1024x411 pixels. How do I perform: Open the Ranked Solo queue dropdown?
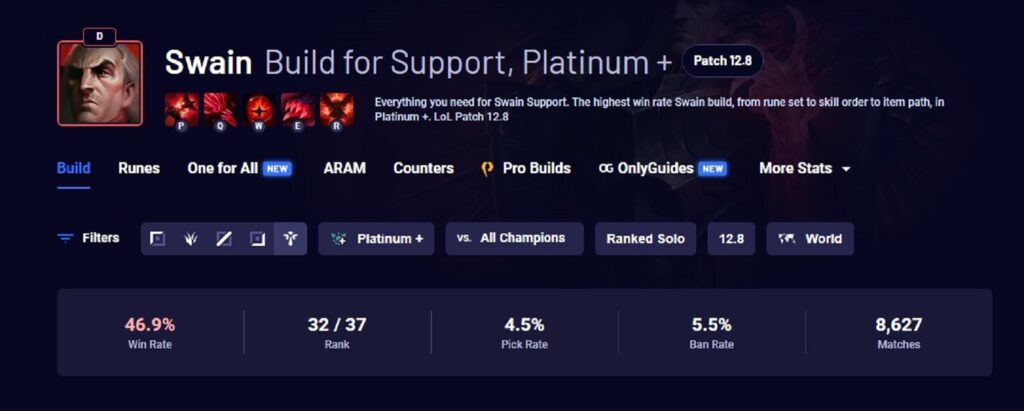pyautogui.click(x=645, y=239)
